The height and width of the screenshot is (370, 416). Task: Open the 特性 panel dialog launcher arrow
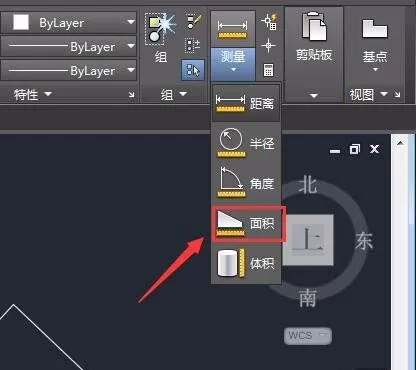point(132,95)
